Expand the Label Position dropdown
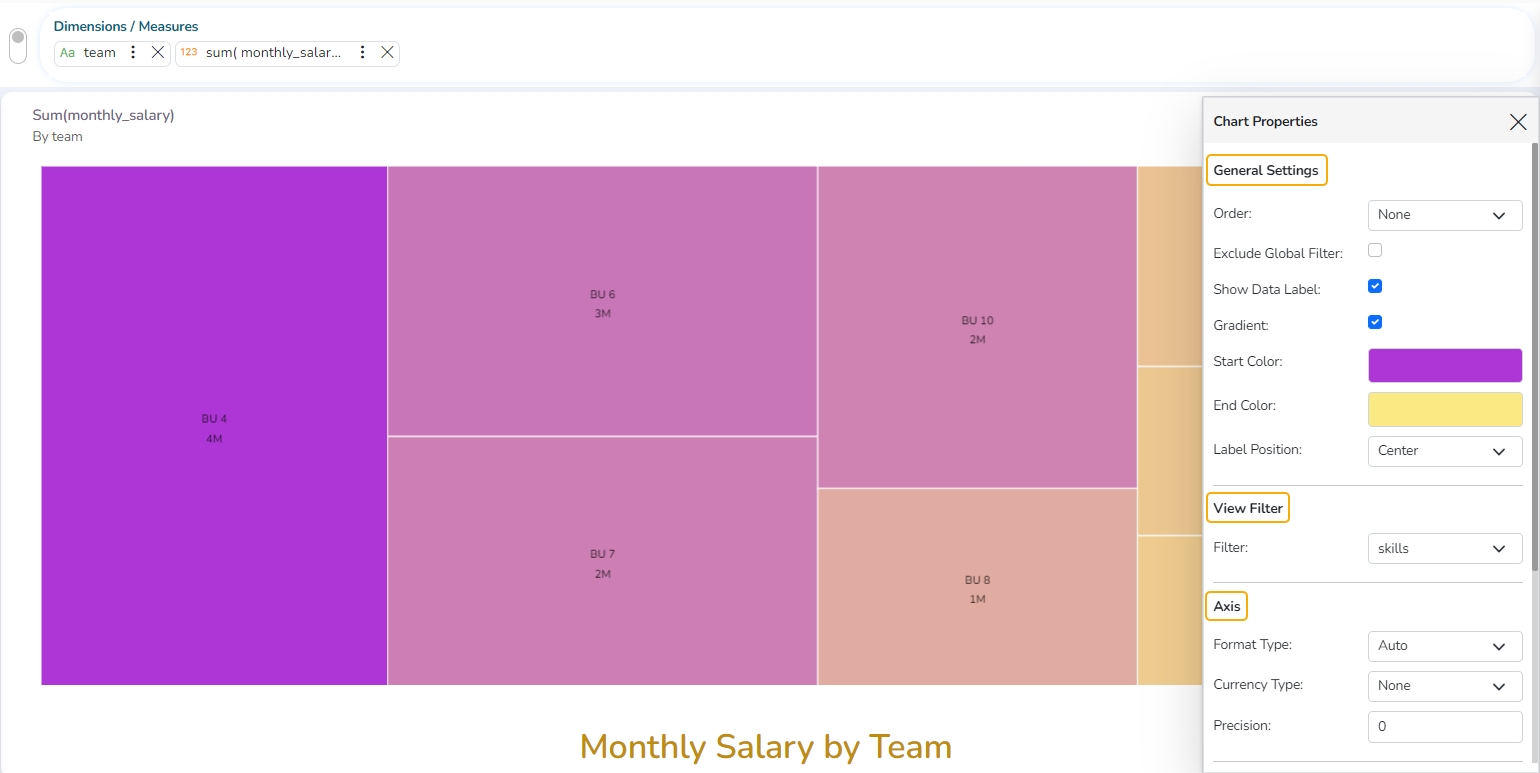The width and height of the screenshot is (1540, 773). 1444,451
